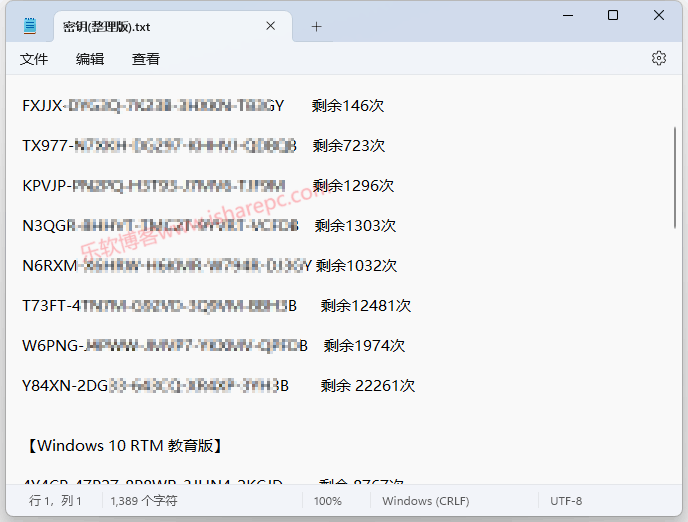Click the text 剩余 22261次
This screenshot has height=522, width=688.
tap(368, 386)
